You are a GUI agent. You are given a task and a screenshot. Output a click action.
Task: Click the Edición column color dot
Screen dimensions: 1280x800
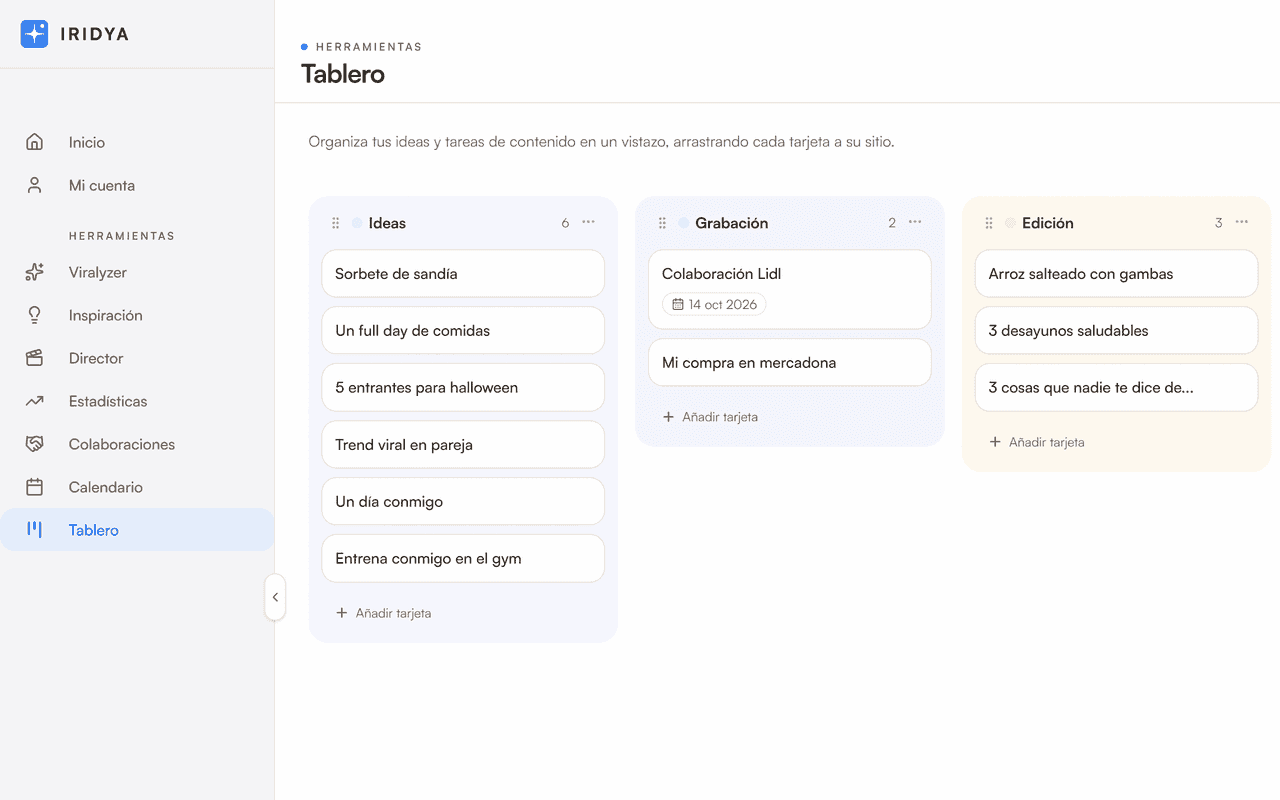click(1010, 223)
